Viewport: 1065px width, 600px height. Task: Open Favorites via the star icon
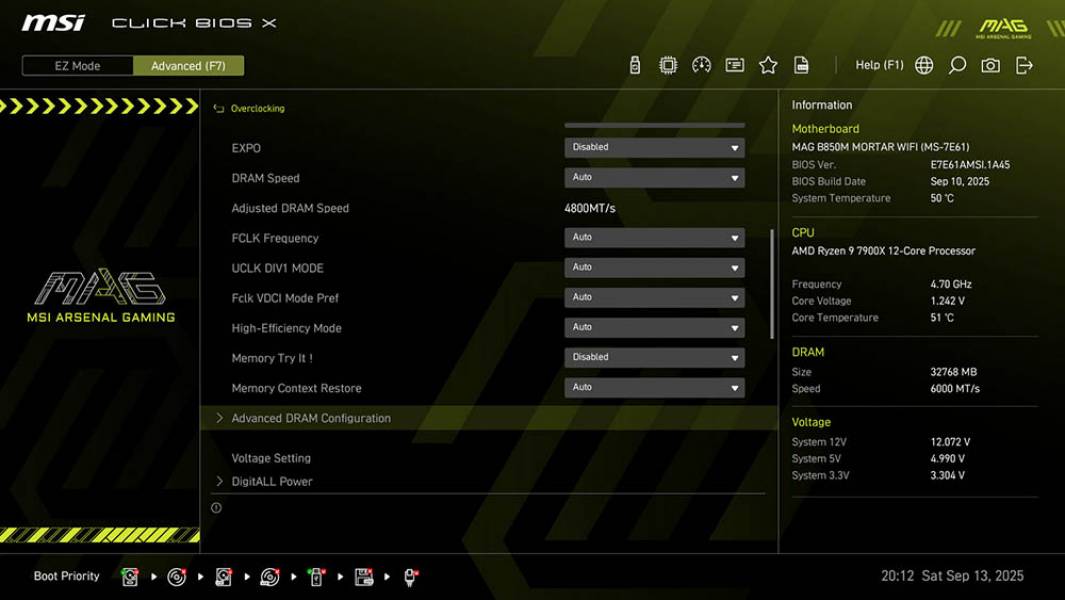pos(768,64)
